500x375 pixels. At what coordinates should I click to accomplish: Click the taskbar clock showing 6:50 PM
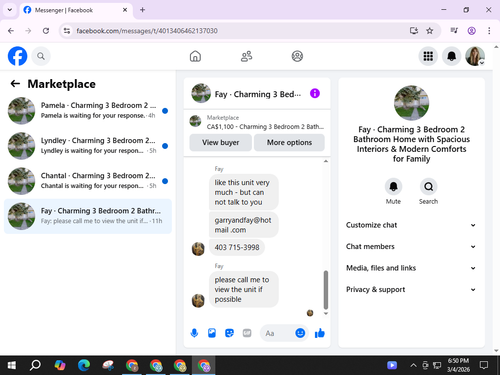click(x=458, y=365)
